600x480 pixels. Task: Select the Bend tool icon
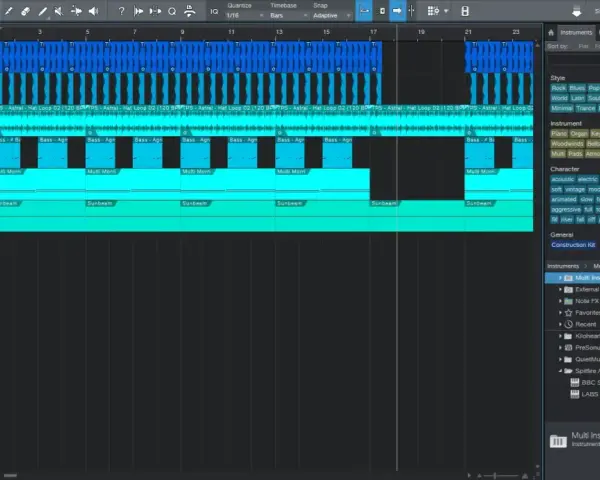(x=76, y=11)
